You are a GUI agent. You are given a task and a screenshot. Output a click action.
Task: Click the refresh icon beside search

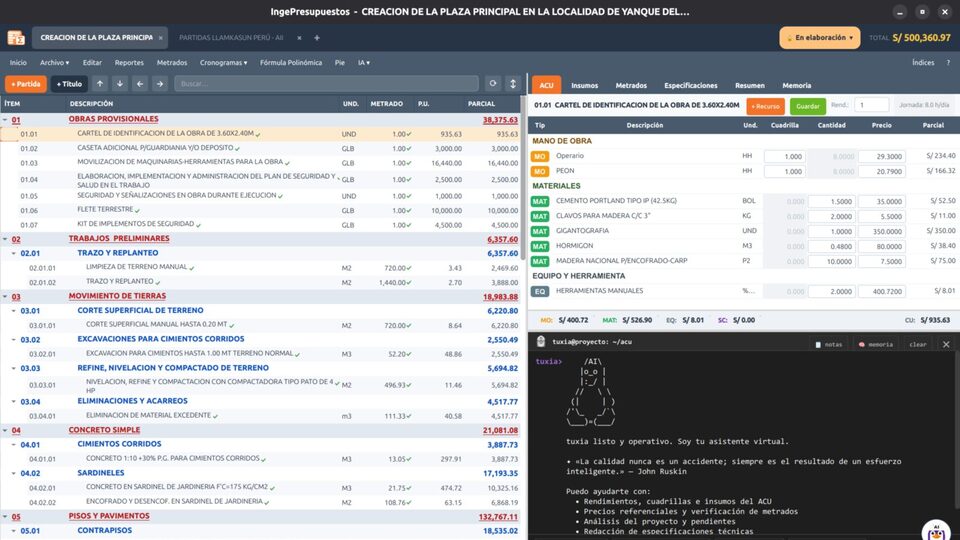click(493, 84)
